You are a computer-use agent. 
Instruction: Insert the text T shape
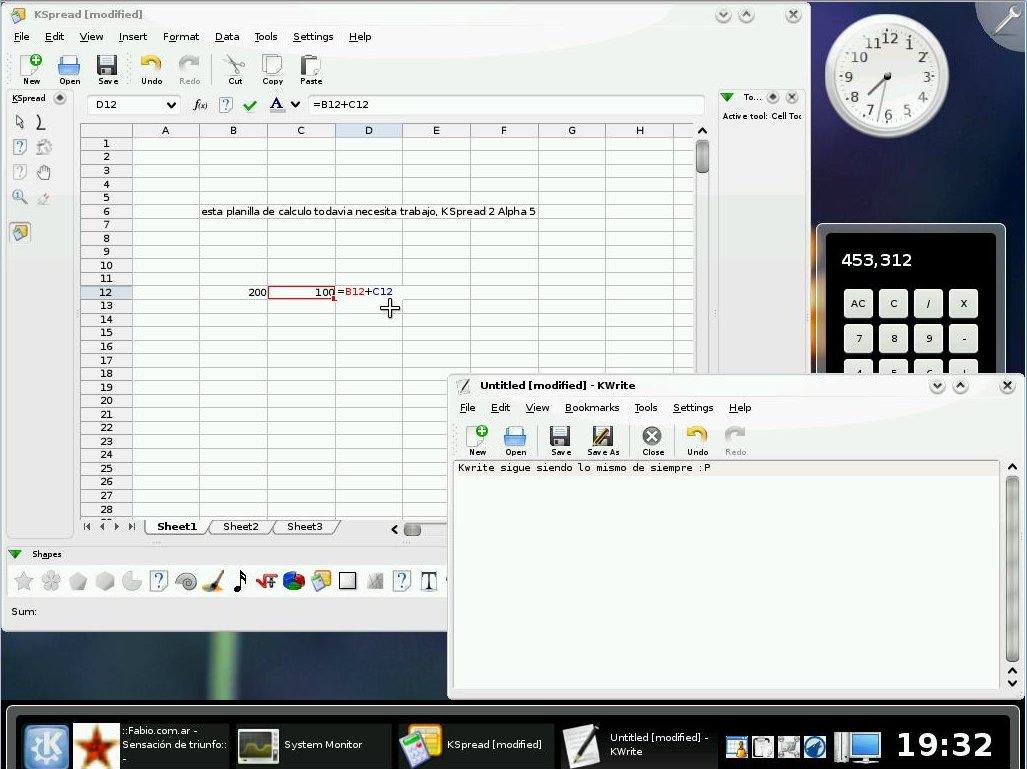[428, 581]
